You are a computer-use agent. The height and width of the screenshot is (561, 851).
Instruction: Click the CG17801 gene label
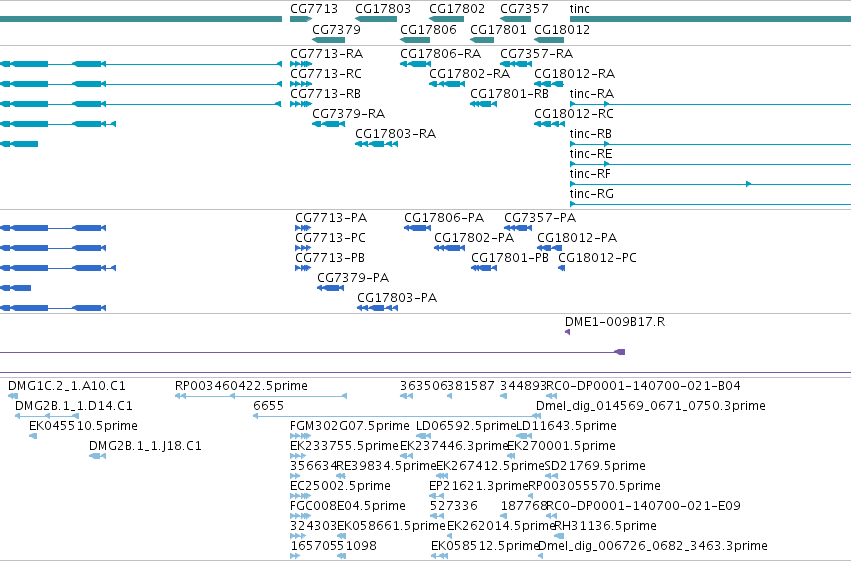click(498, 29)
